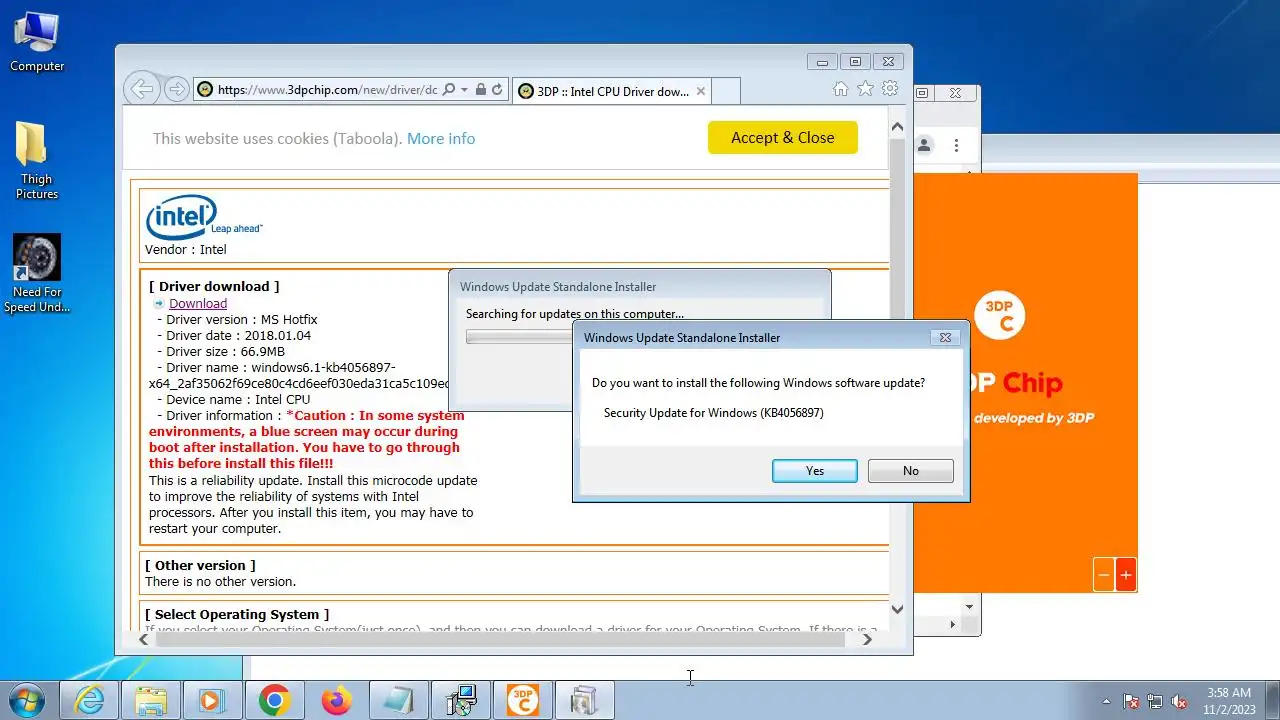Viewport: 1280px width, 720px height.
Task: Click the address bar search magnifier icon
Action: click(448, 90)
